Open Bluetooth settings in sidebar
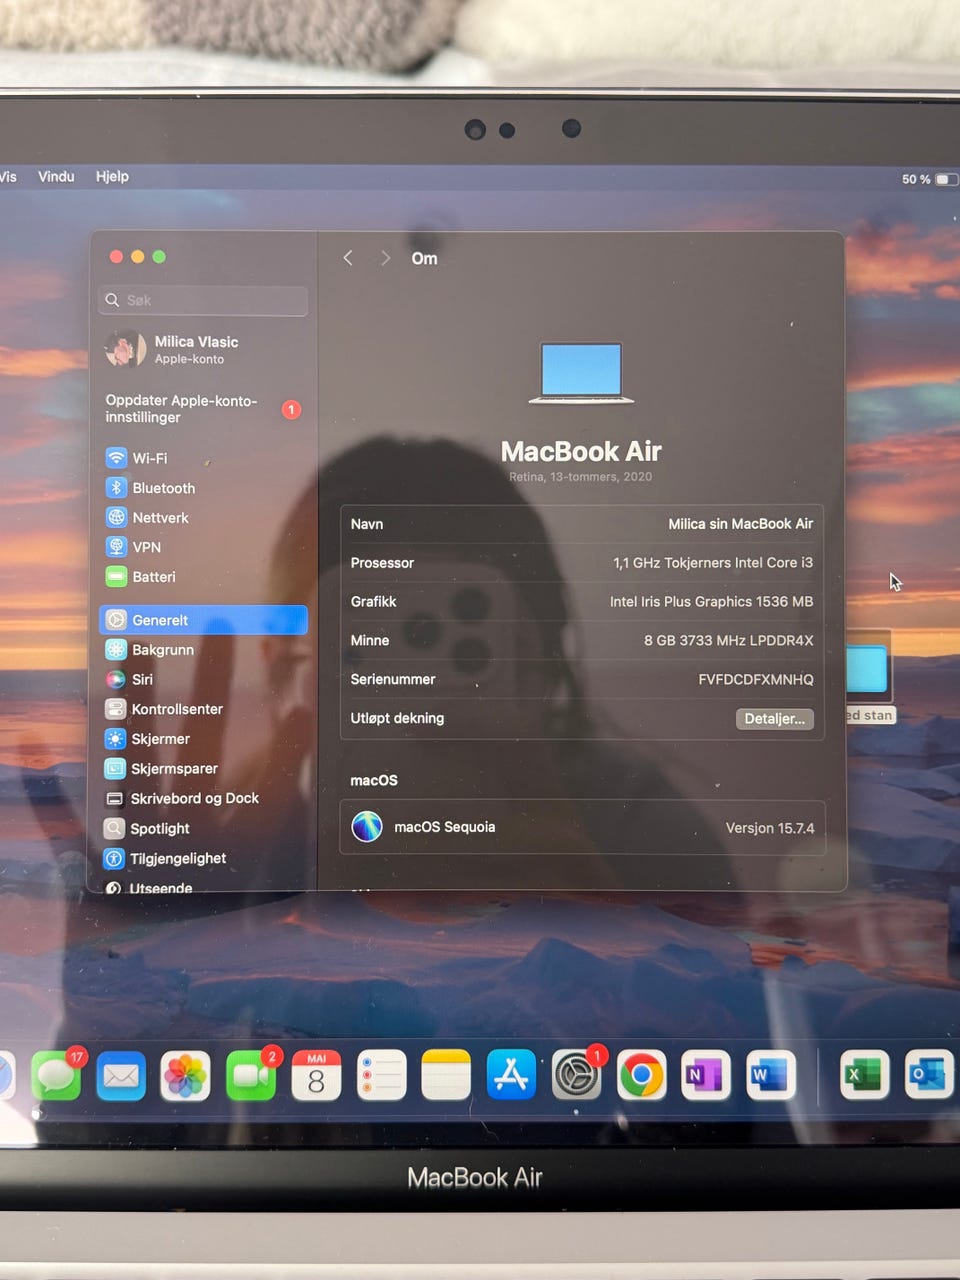The width and height of the screenshot is (960, 1280). [x=203, y=488]
